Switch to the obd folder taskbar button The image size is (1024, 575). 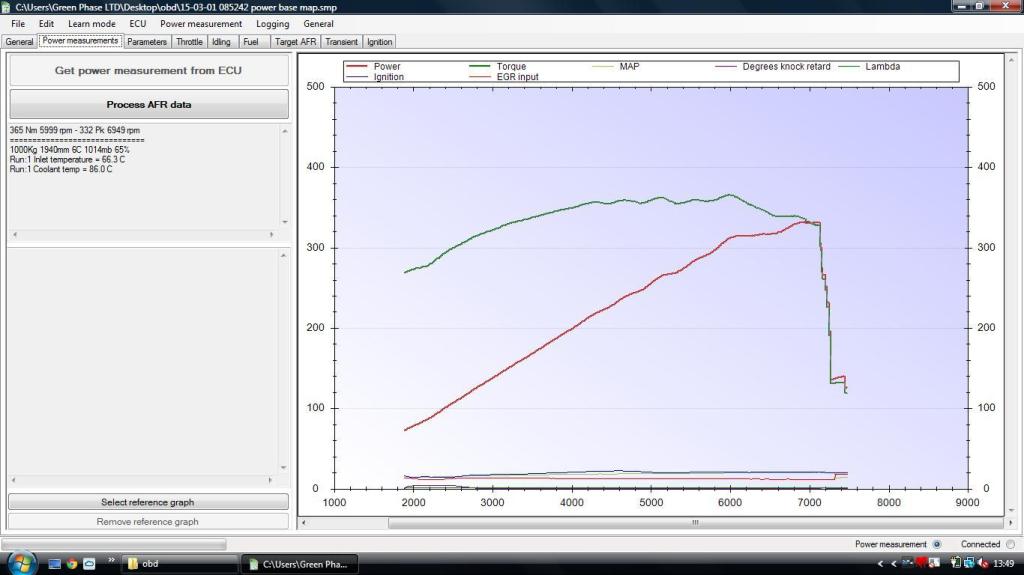coord(180,564)
